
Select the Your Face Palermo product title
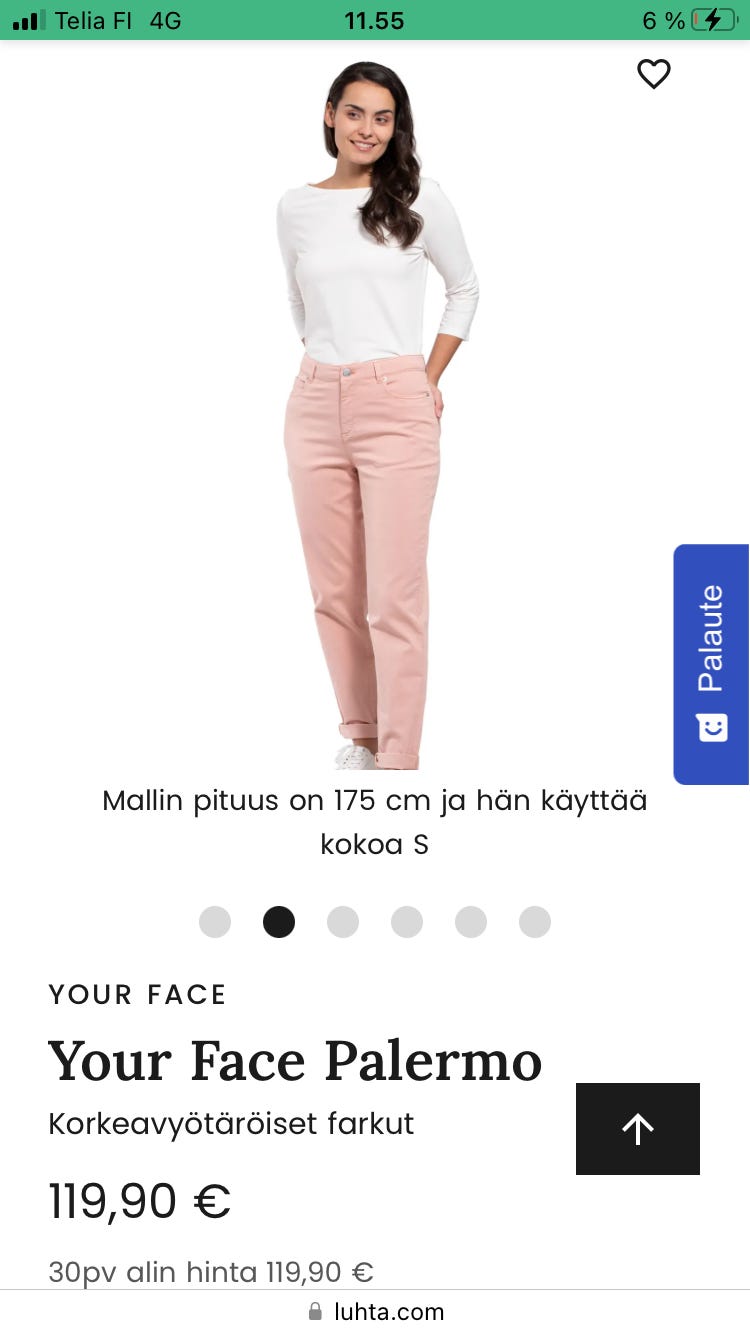295,1061
